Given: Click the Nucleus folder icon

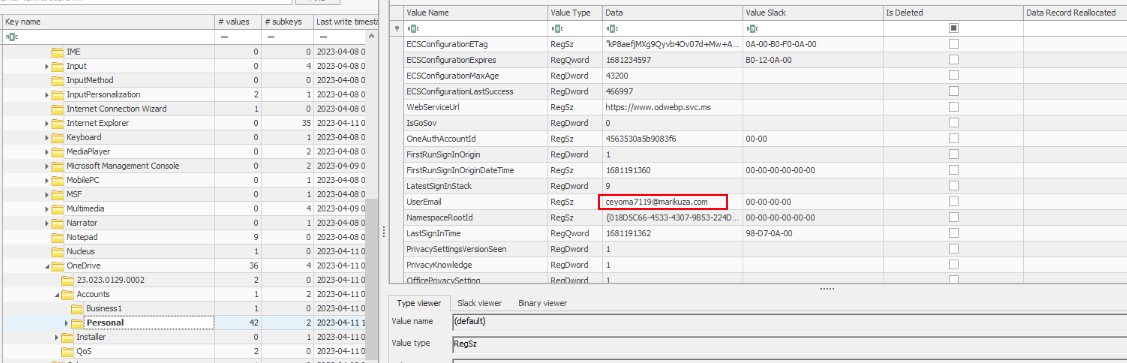Looking at the screenshot, I should pyautogui.click(x=57, y=252).
